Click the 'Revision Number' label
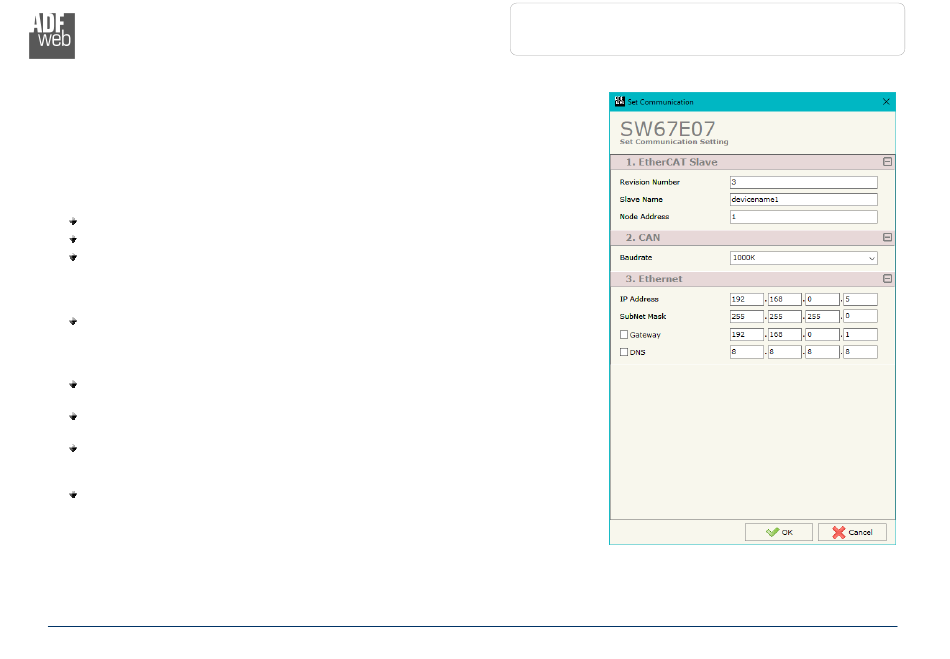Image resolution: width=950 pixels, height=659 pixels. pos(649,182)
